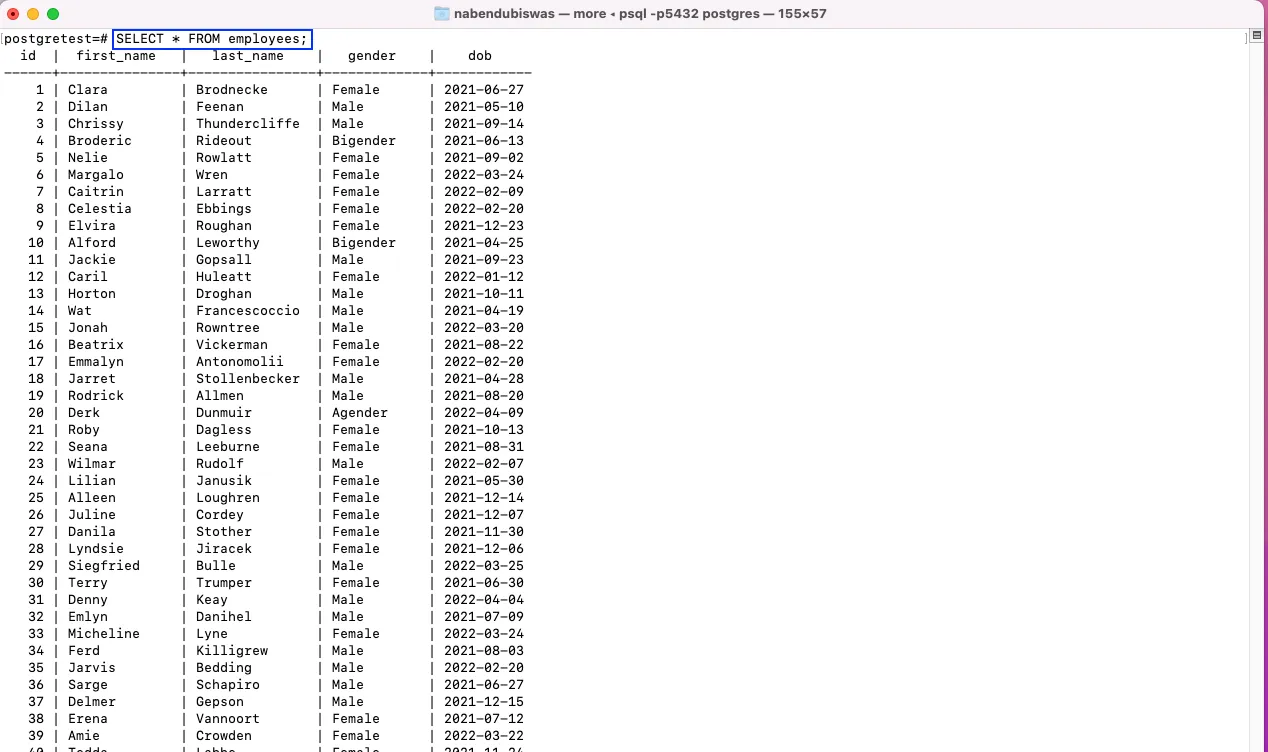Screen dimensions: 1268x752
Task: Click the folder icon in the title bar
Action: pos(442,14)
